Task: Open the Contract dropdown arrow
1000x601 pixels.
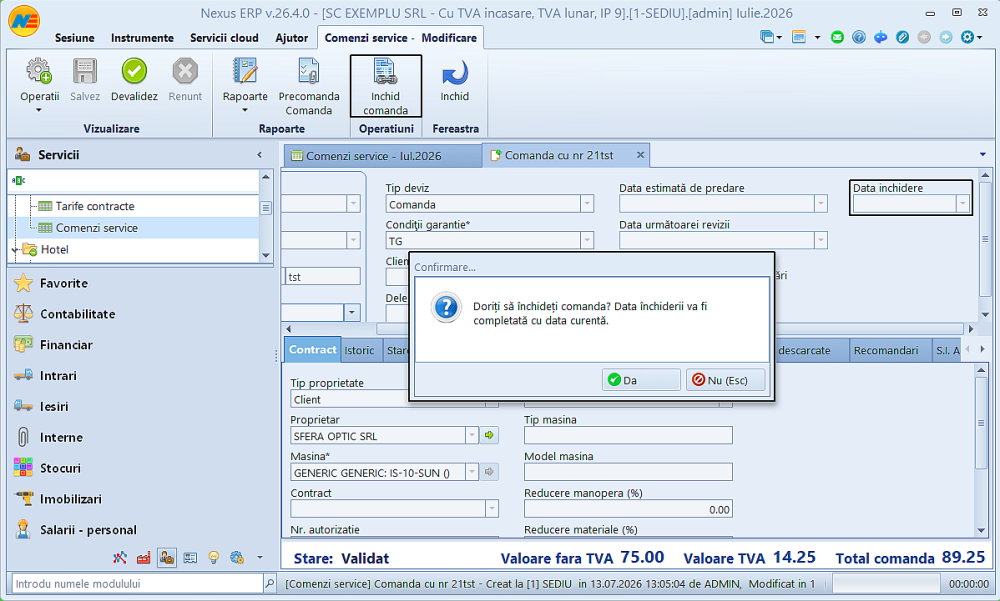Action: coord(492,508)
